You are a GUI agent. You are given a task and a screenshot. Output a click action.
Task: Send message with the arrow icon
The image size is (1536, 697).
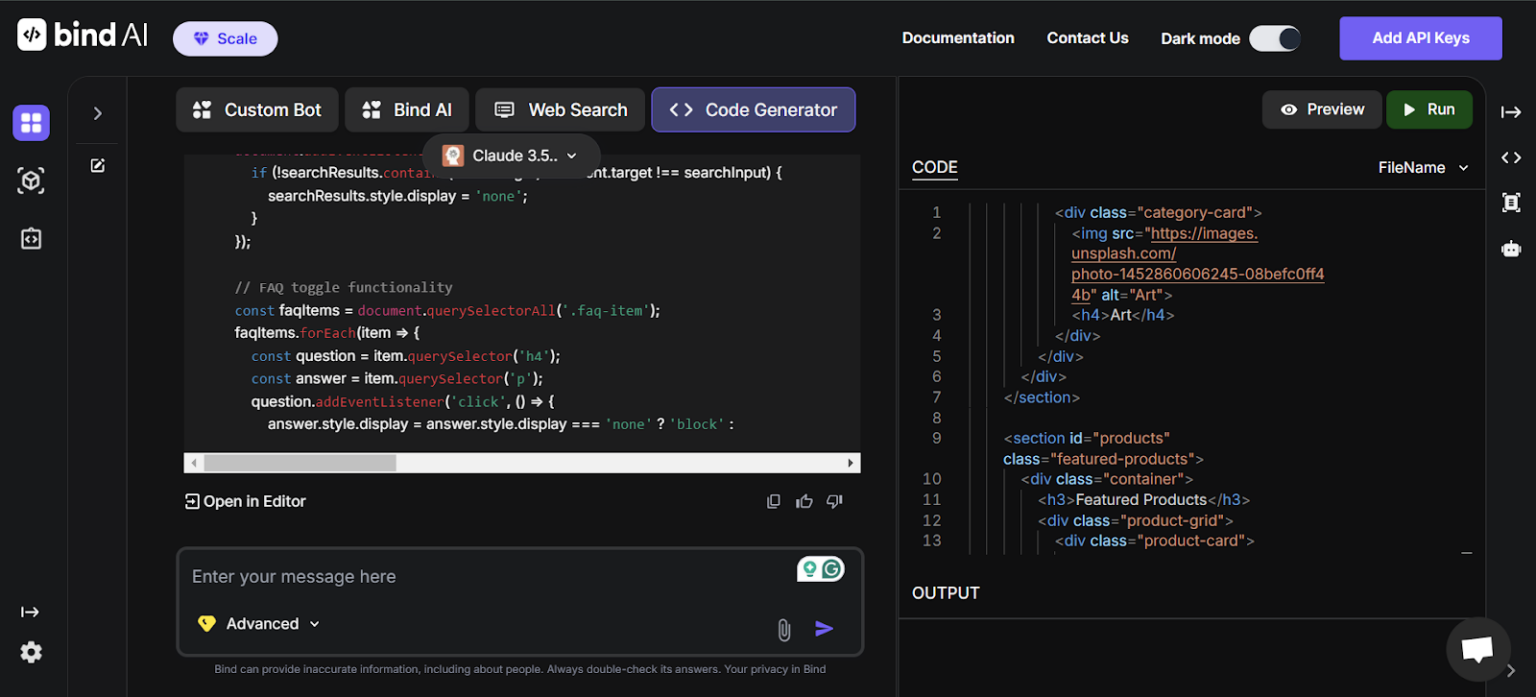point(824,628)
